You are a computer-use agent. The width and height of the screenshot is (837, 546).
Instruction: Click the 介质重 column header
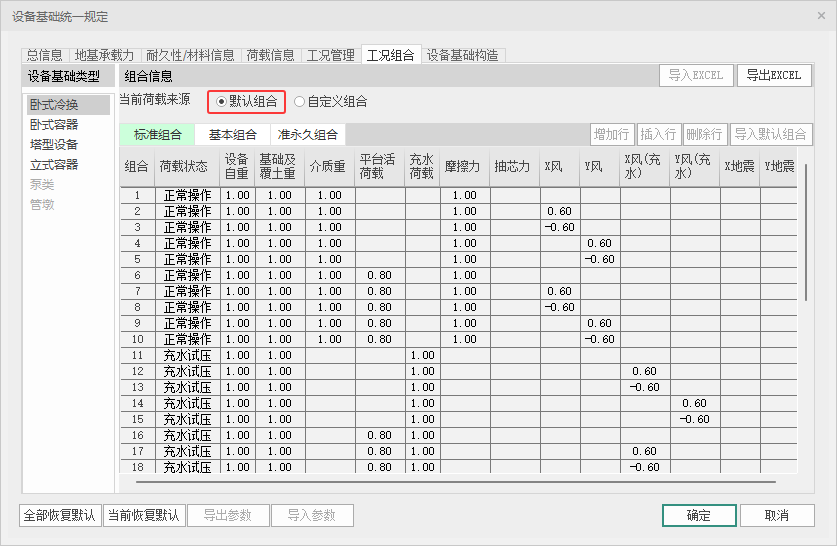click(x=329, y=167)
